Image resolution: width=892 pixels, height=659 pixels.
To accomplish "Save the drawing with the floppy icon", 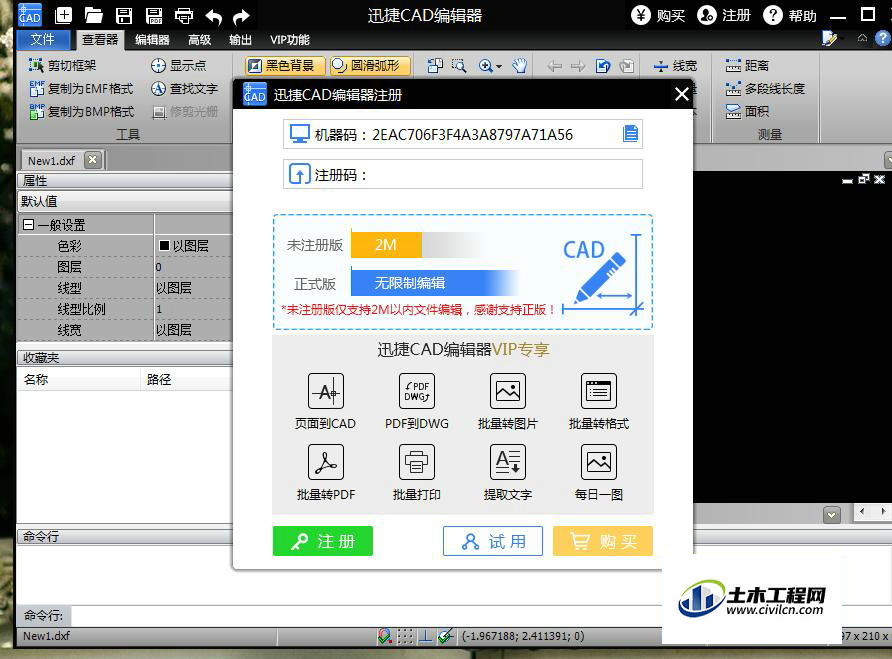I will (x=123, y=15).
